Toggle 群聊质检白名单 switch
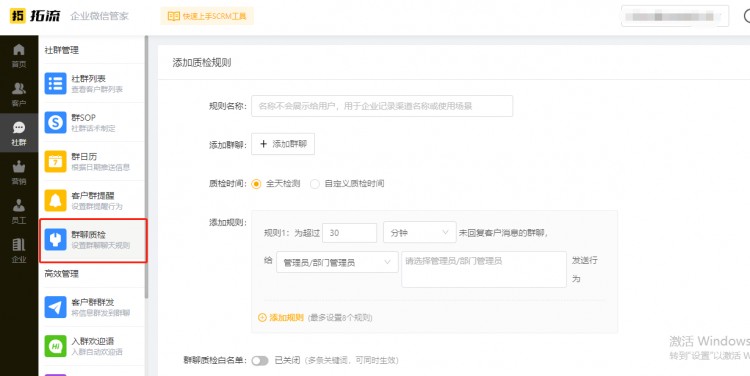750x376 pixels. point(260,361)
